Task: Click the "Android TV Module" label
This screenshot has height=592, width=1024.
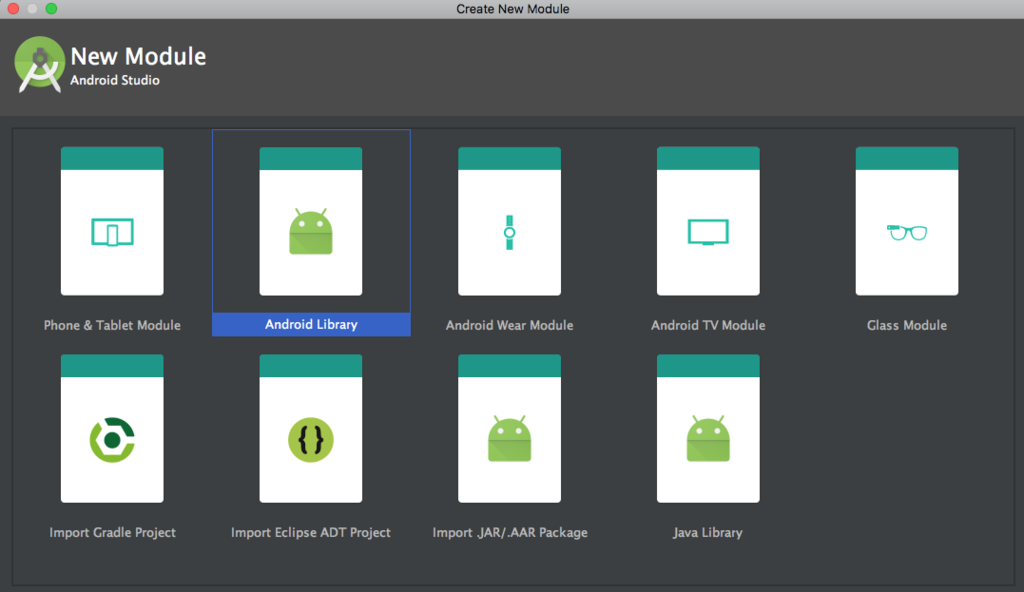Action: click(x=708, y=325)
